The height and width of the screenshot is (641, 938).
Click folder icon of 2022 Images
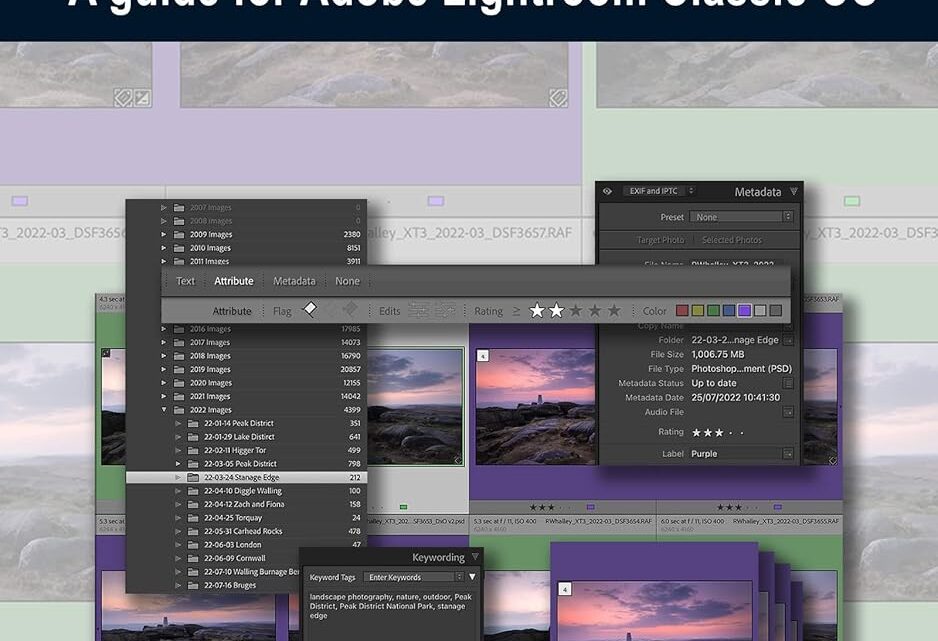point(179,410)
